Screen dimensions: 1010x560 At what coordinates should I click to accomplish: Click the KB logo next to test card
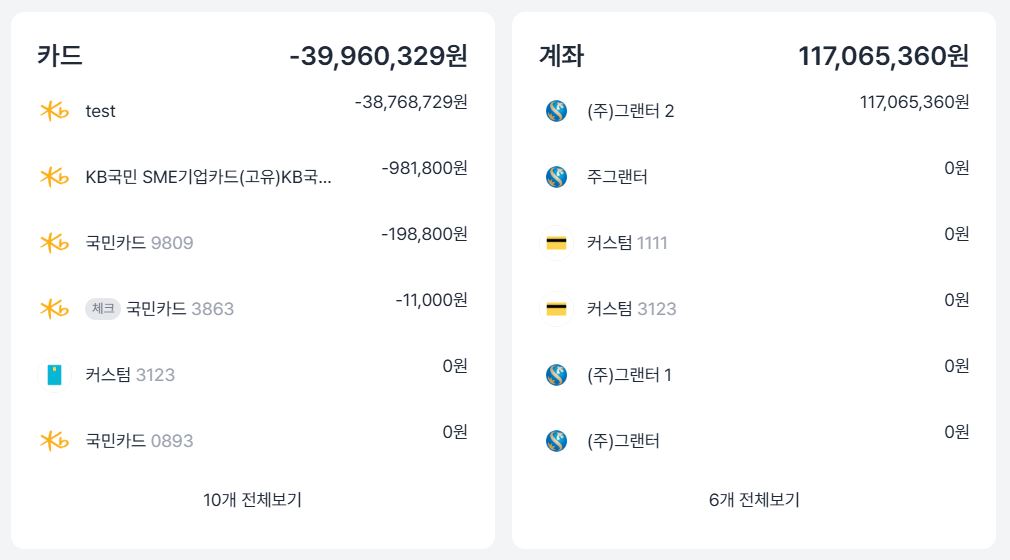point(54,111)
